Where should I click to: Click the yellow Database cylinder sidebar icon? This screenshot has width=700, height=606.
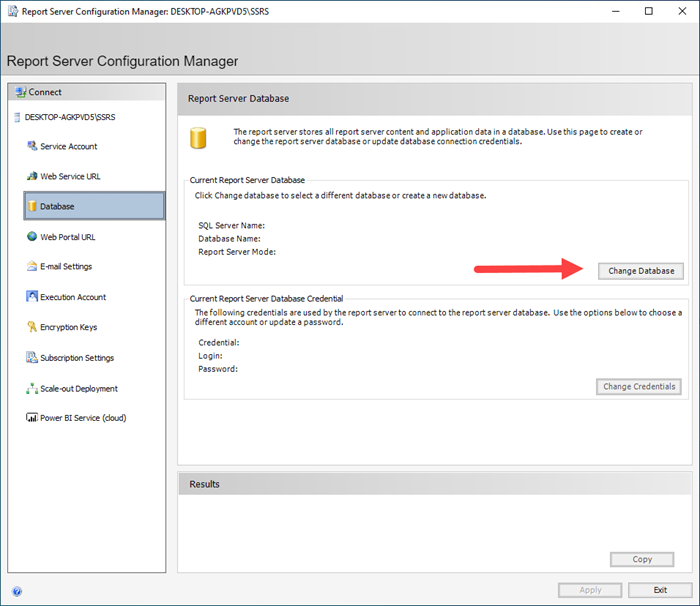pos(32,206)
